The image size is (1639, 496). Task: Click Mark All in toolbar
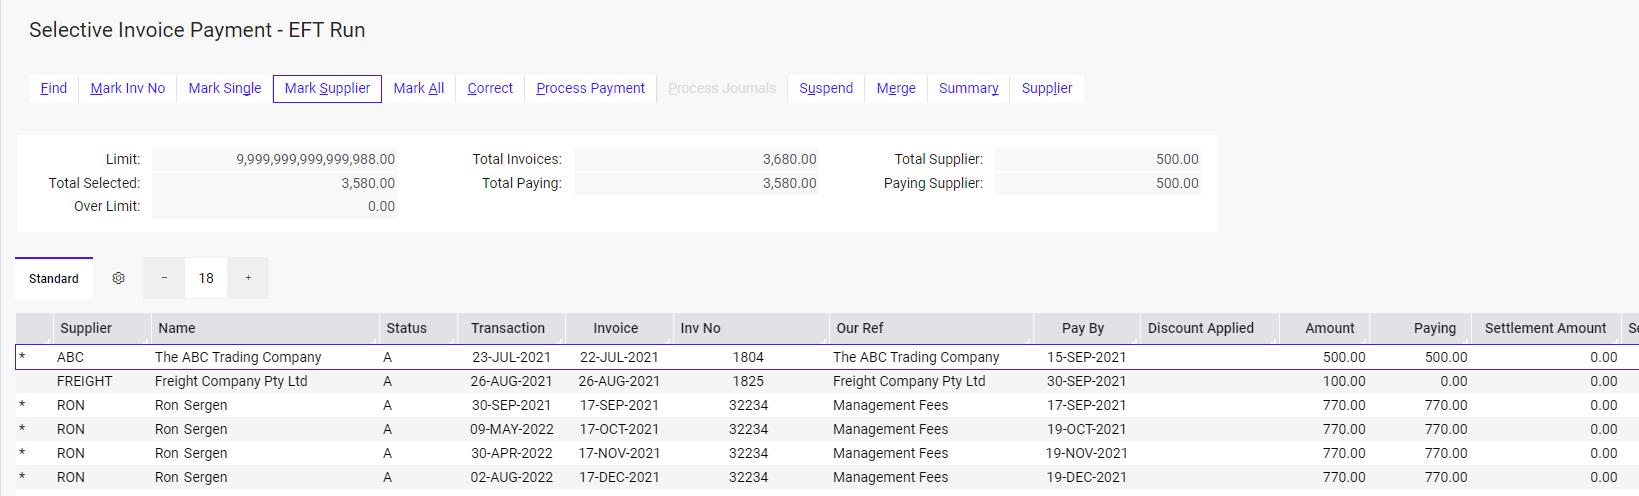pyautogui.click(x=418, y=88)
